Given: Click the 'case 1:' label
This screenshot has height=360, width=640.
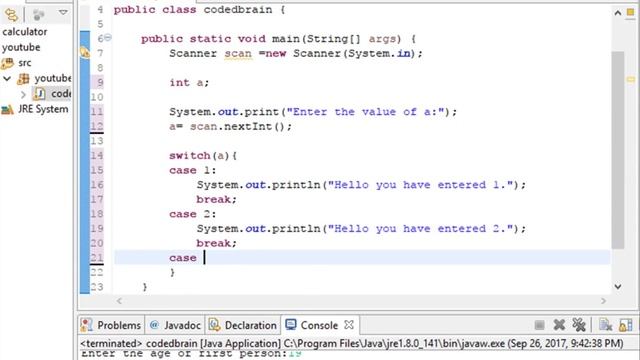Looking at the screenshot, I should [193, 170].
